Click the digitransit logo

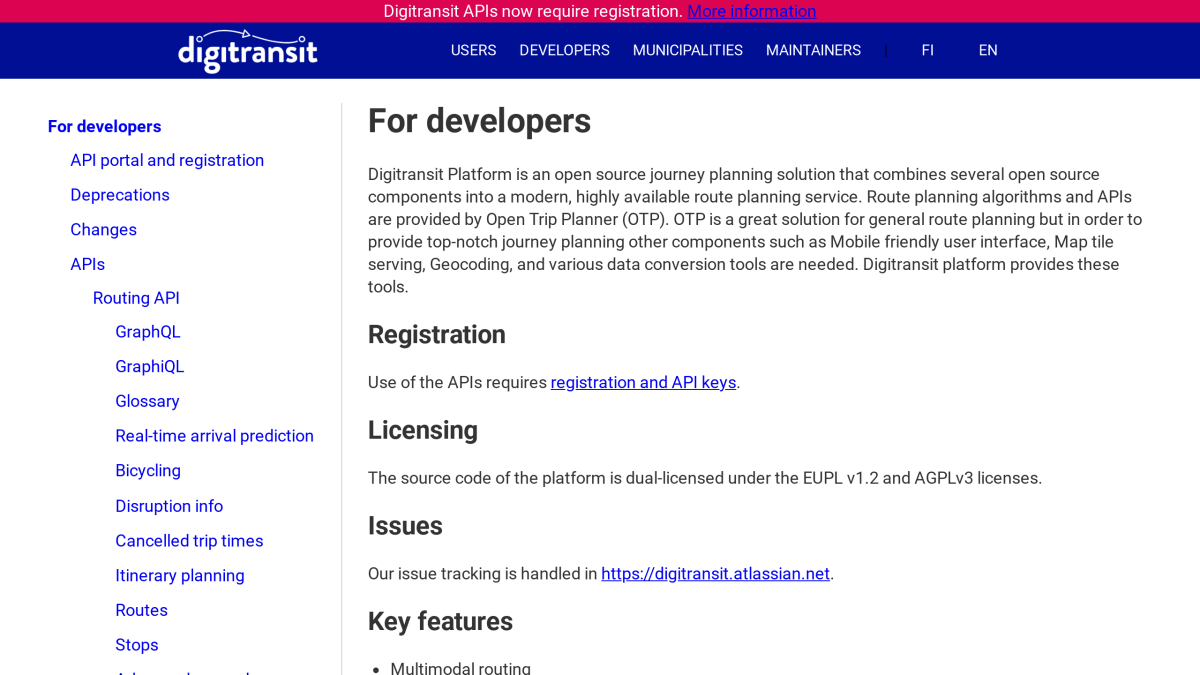(x=248, y=51)
